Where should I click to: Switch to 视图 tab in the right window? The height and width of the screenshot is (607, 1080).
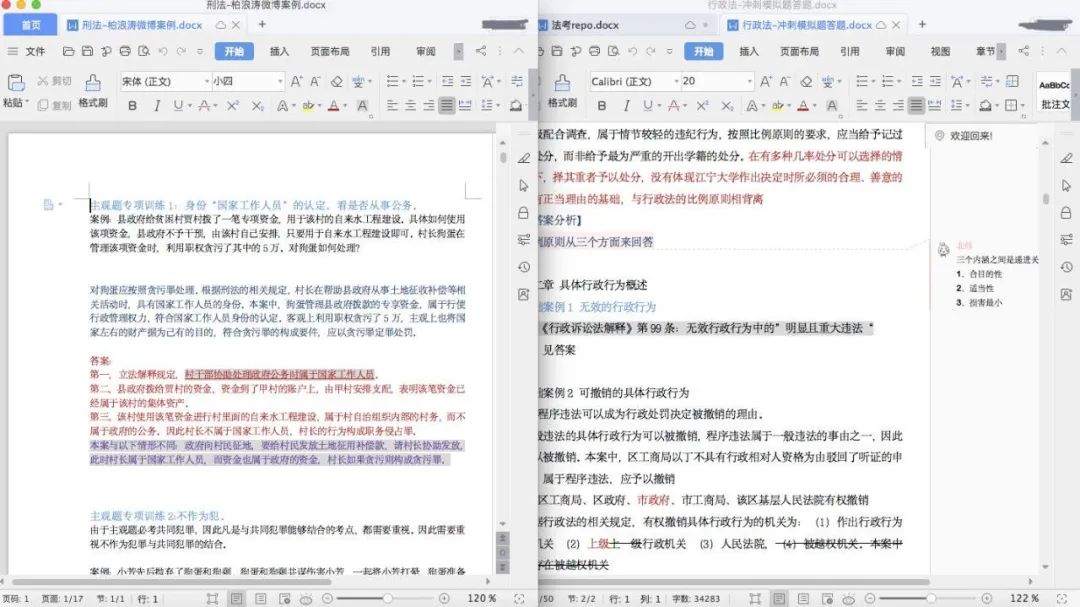[940, 51]
